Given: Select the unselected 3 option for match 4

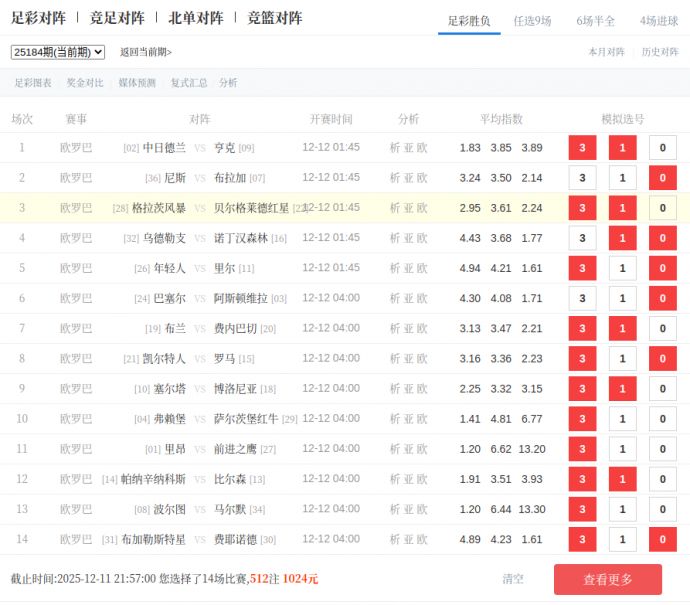Looking at the screenshot, I should tap(582, 238).
